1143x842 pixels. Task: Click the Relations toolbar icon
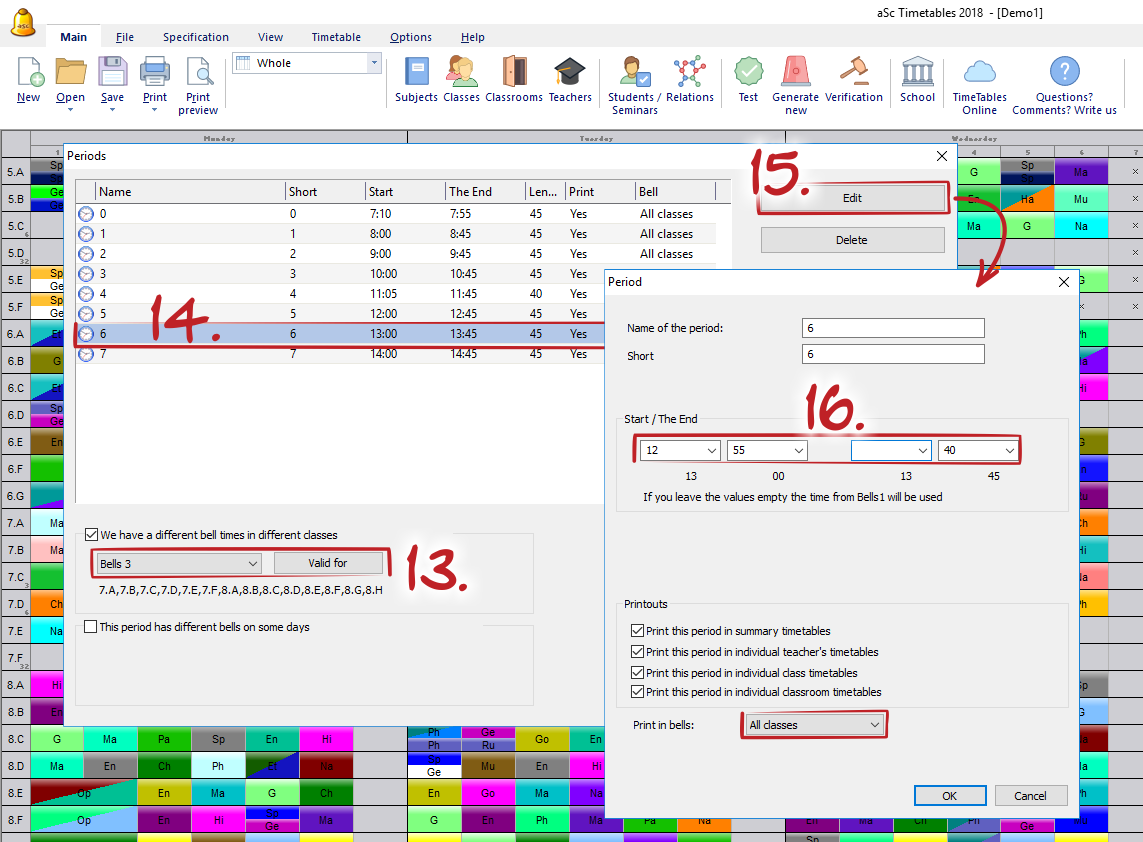tap(689, 73)
